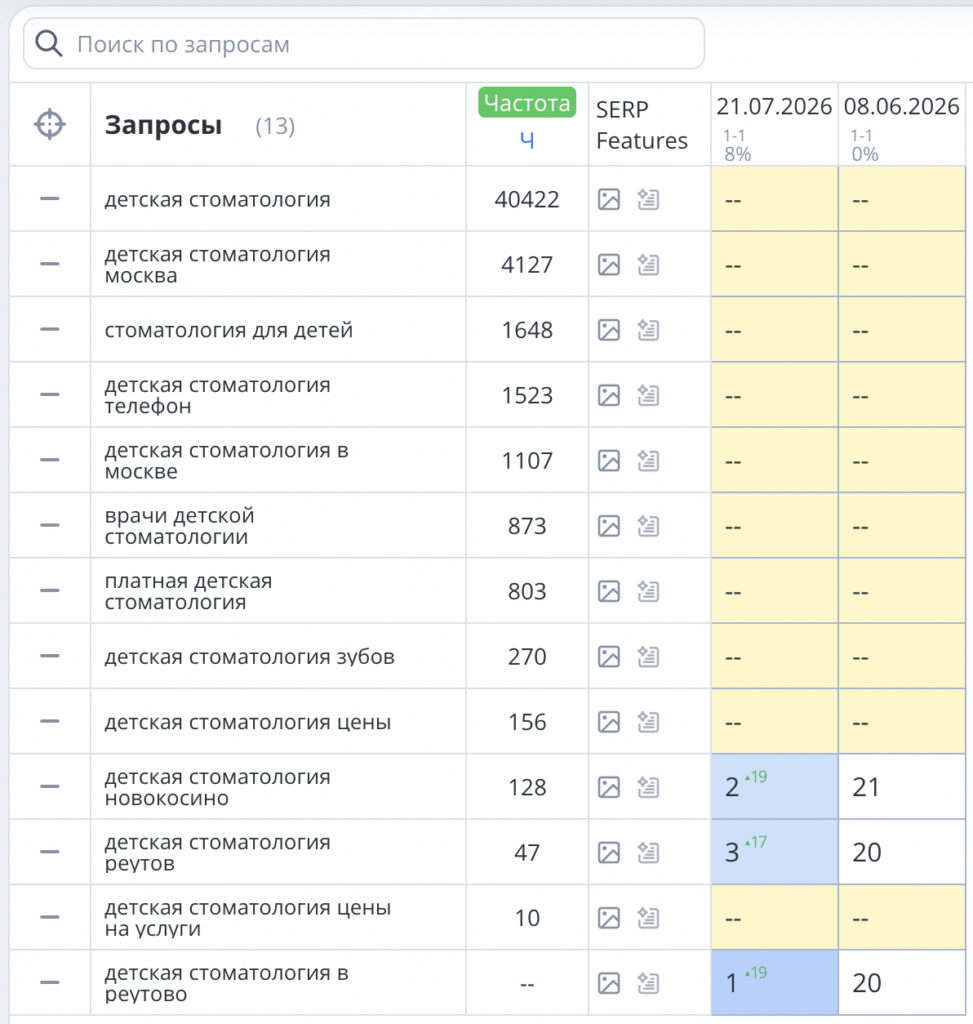Open the 21.07.2026 date column header
This screenshot has width=973, height=1024.
tap(774, 106)
